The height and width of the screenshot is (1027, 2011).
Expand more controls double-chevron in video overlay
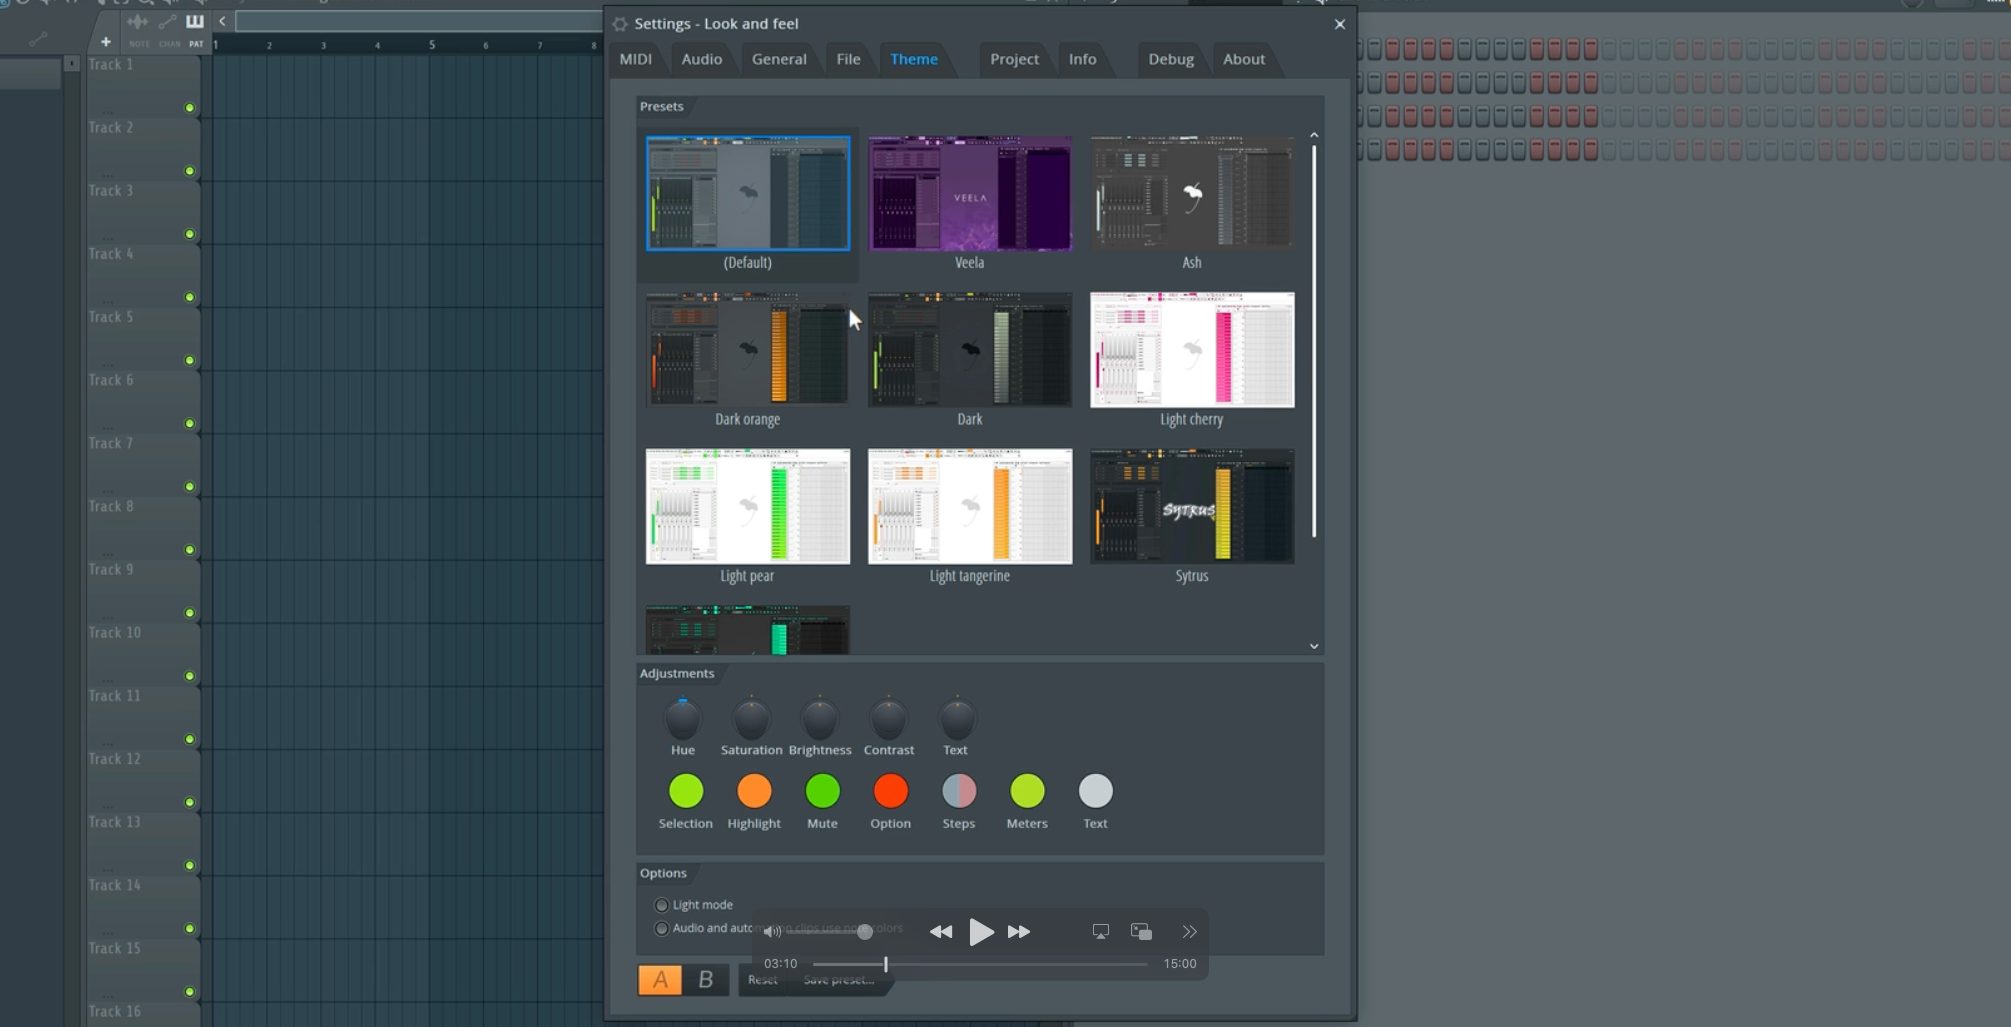click(1189, 932)
